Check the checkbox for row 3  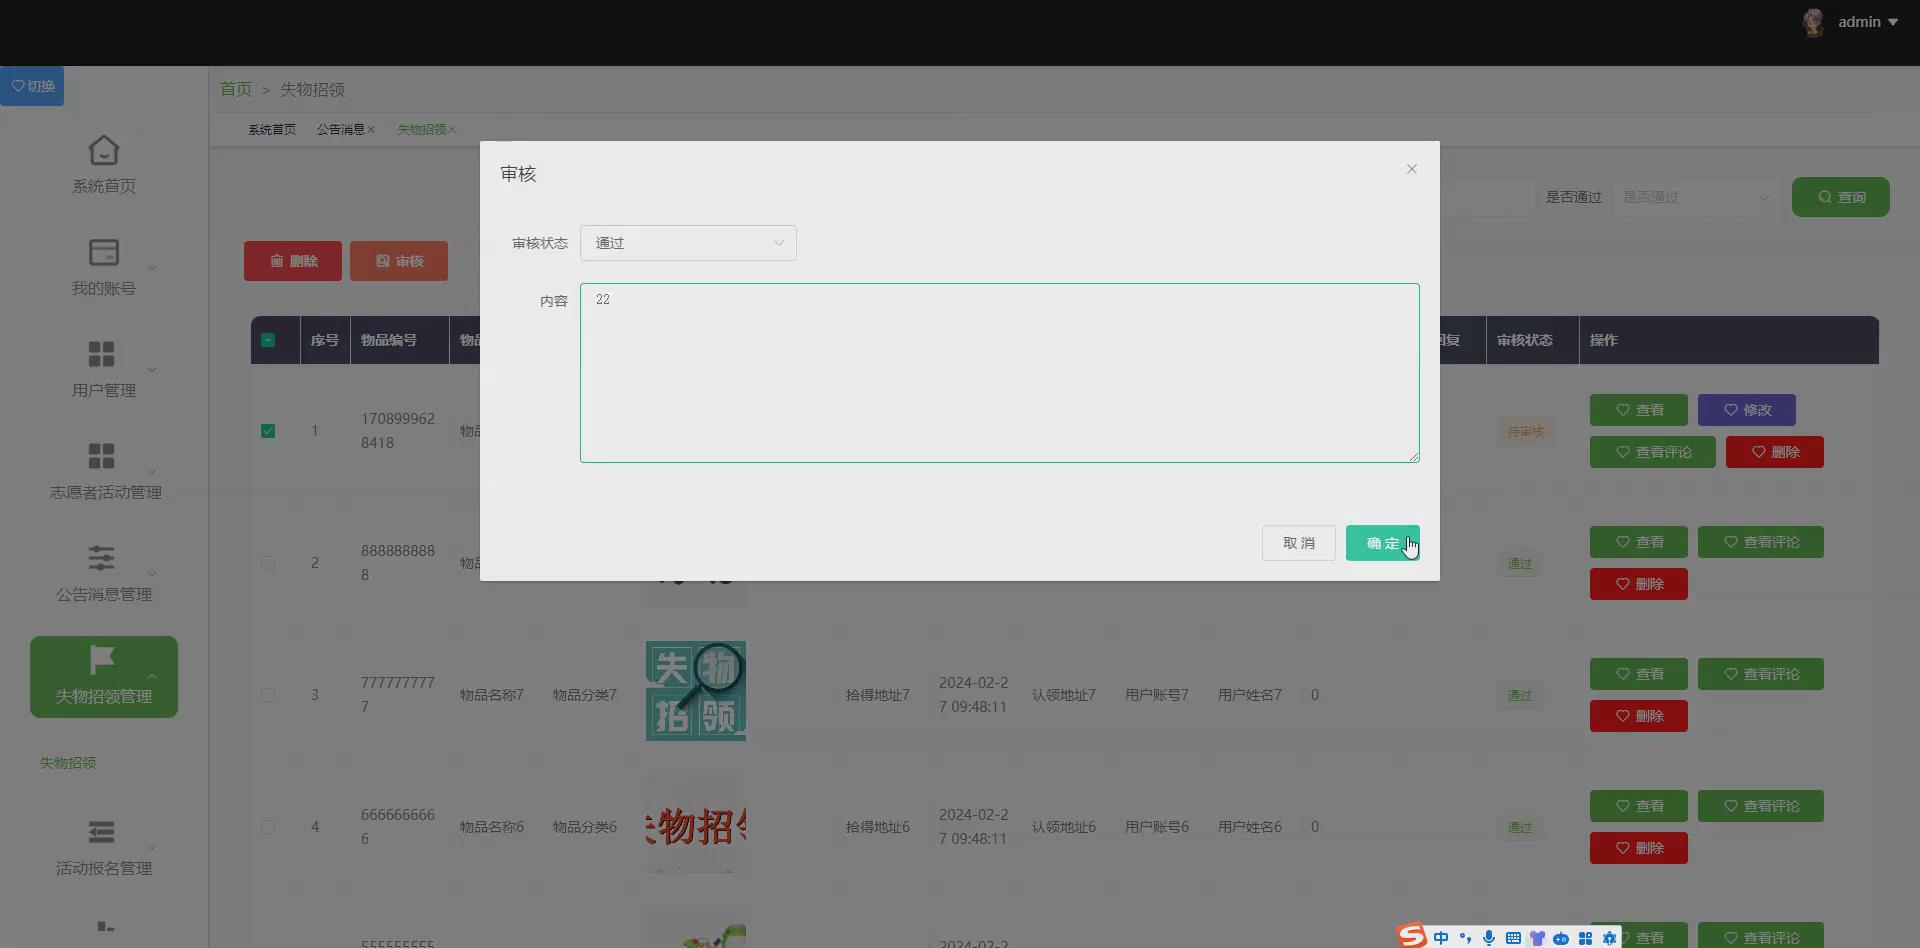(x=268, y=695)
